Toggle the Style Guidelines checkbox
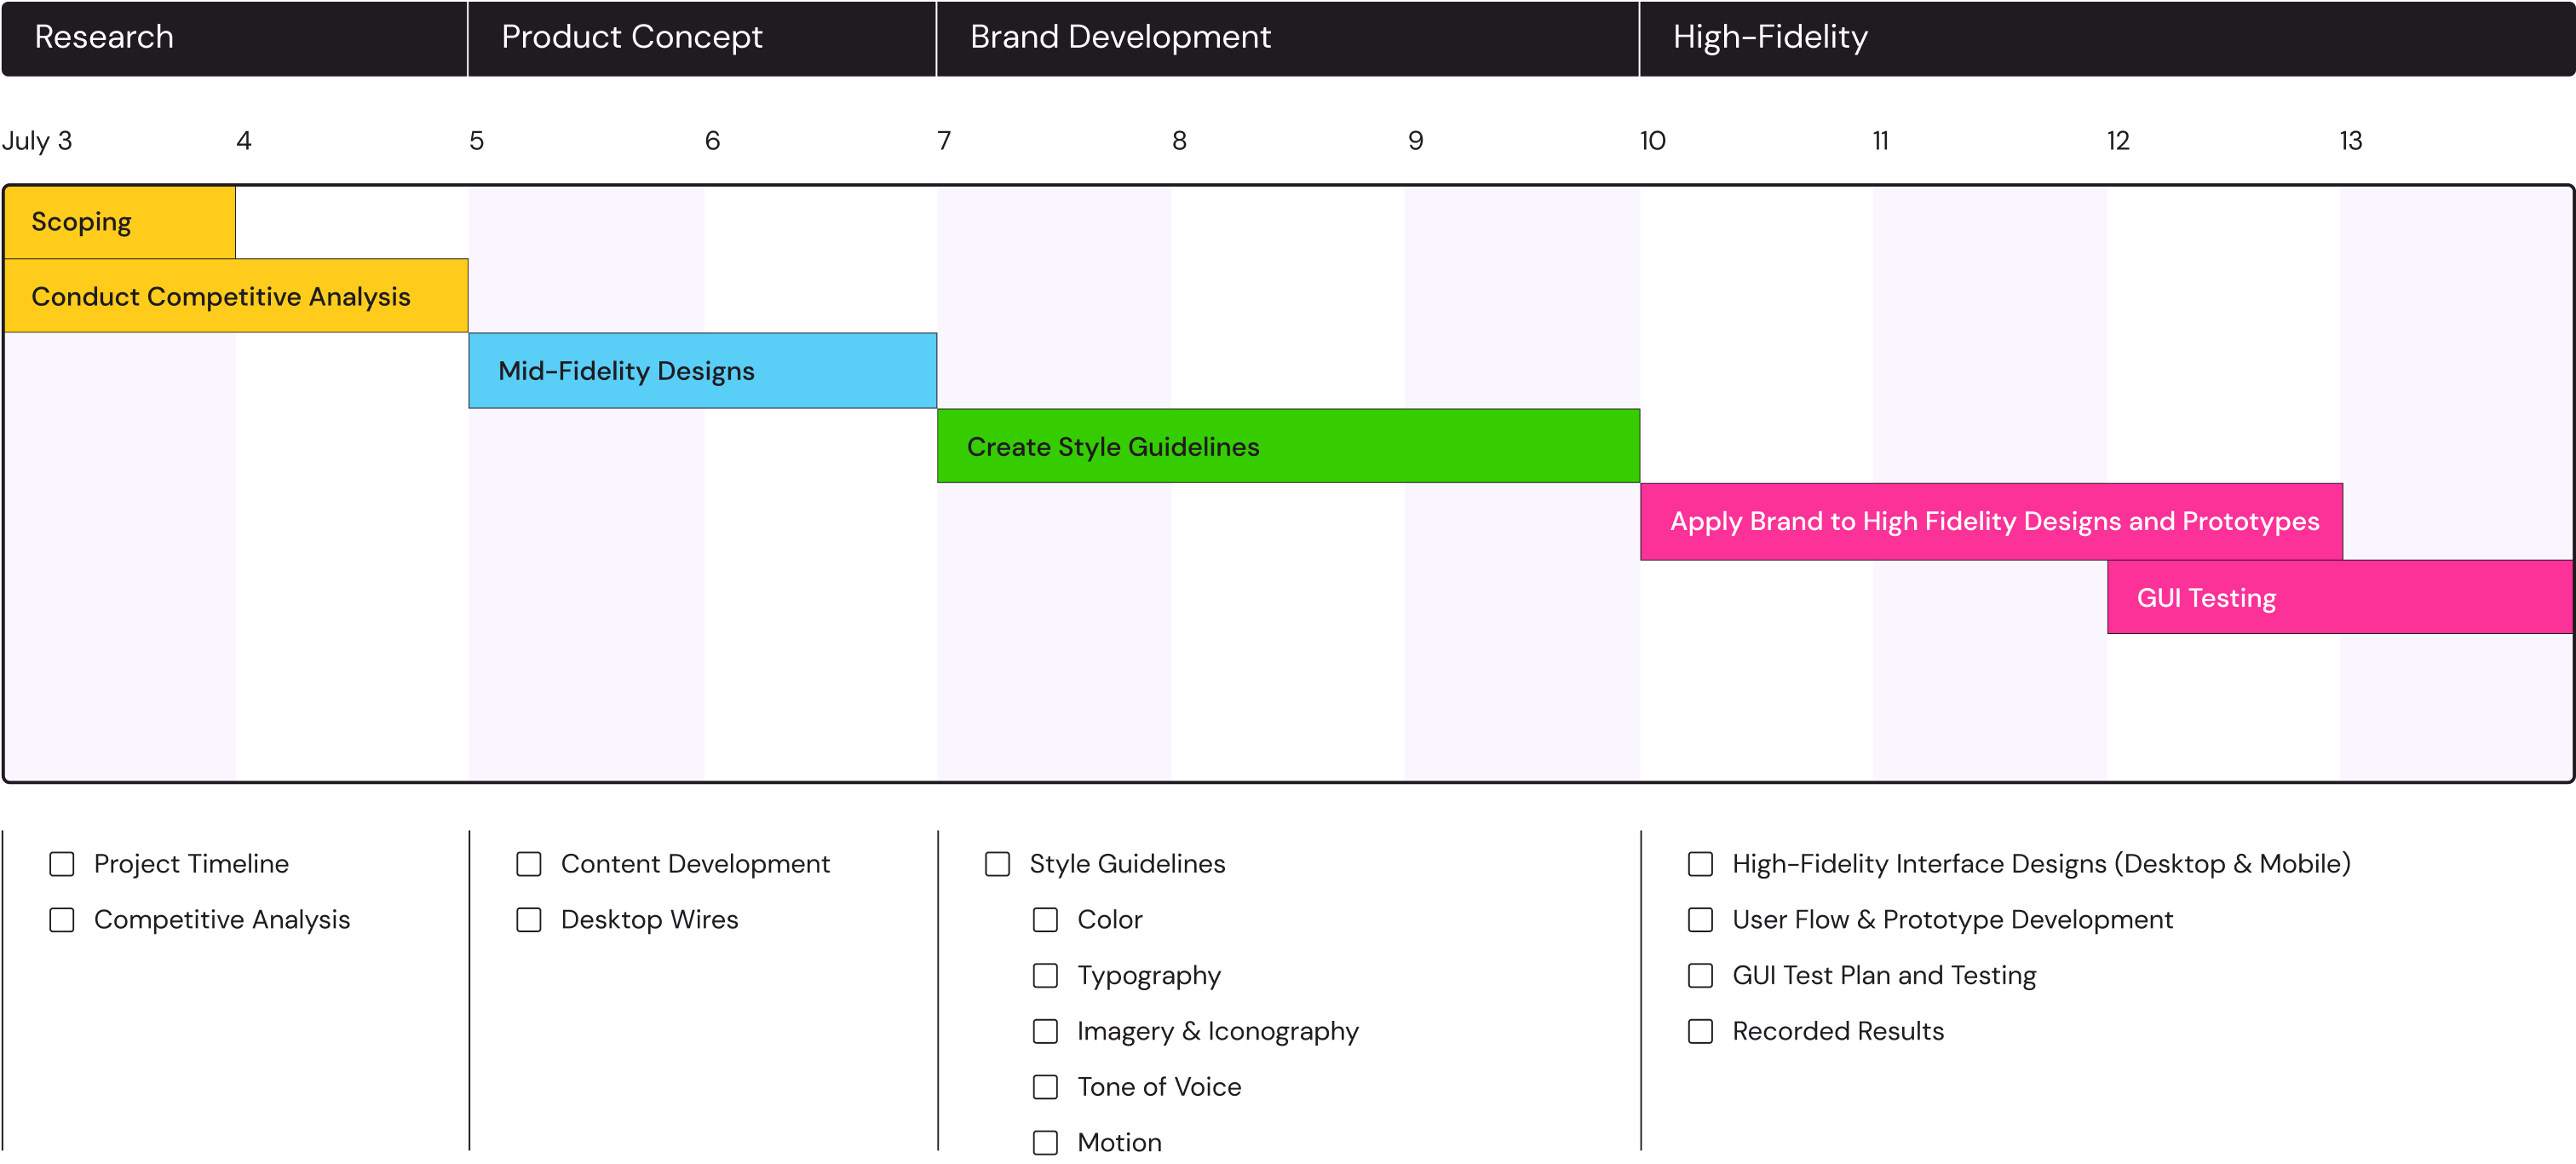 [x=997, y=864]
